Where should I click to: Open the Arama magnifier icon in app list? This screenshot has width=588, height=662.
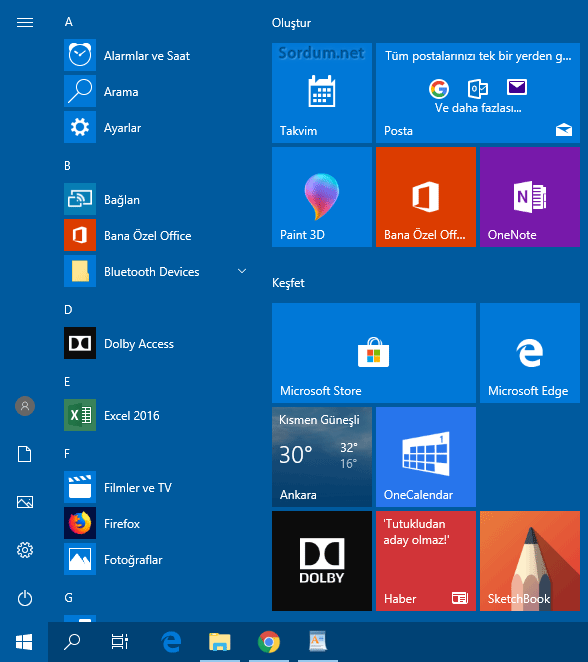click(x=80, y=91)
